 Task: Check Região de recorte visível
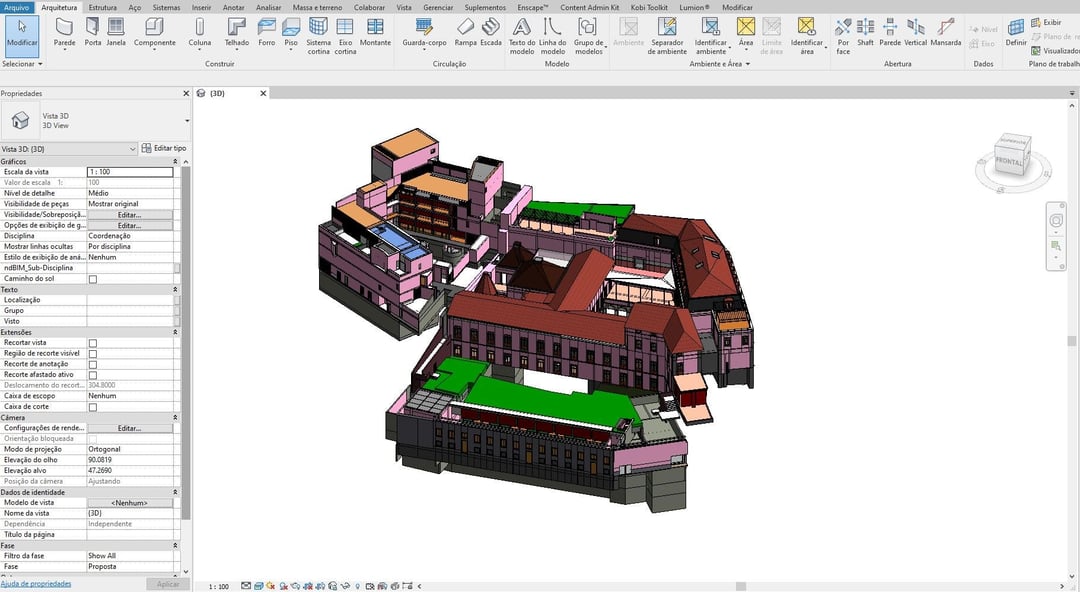pos(93,354)
